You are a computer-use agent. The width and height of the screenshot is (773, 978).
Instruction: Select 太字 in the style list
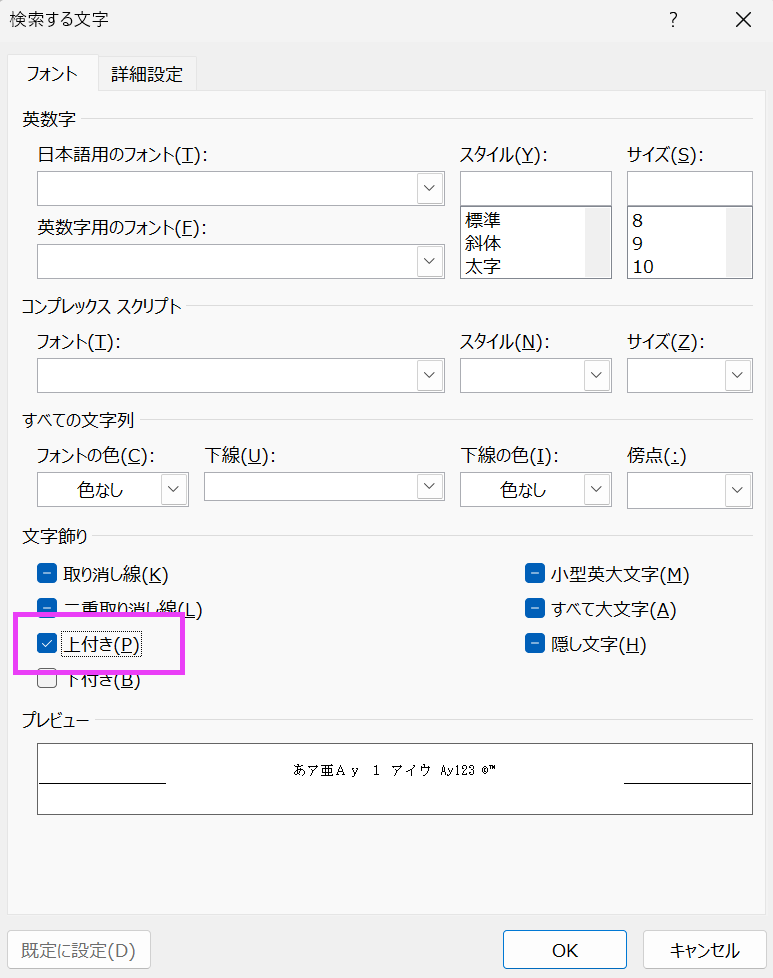484,266
